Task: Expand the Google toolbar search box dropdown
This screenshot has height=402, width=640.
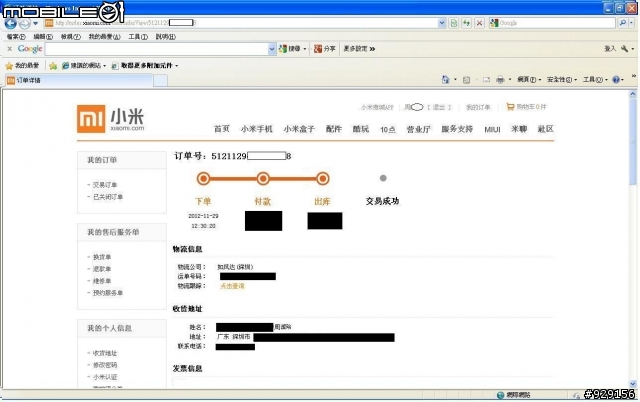Action: 272,49
